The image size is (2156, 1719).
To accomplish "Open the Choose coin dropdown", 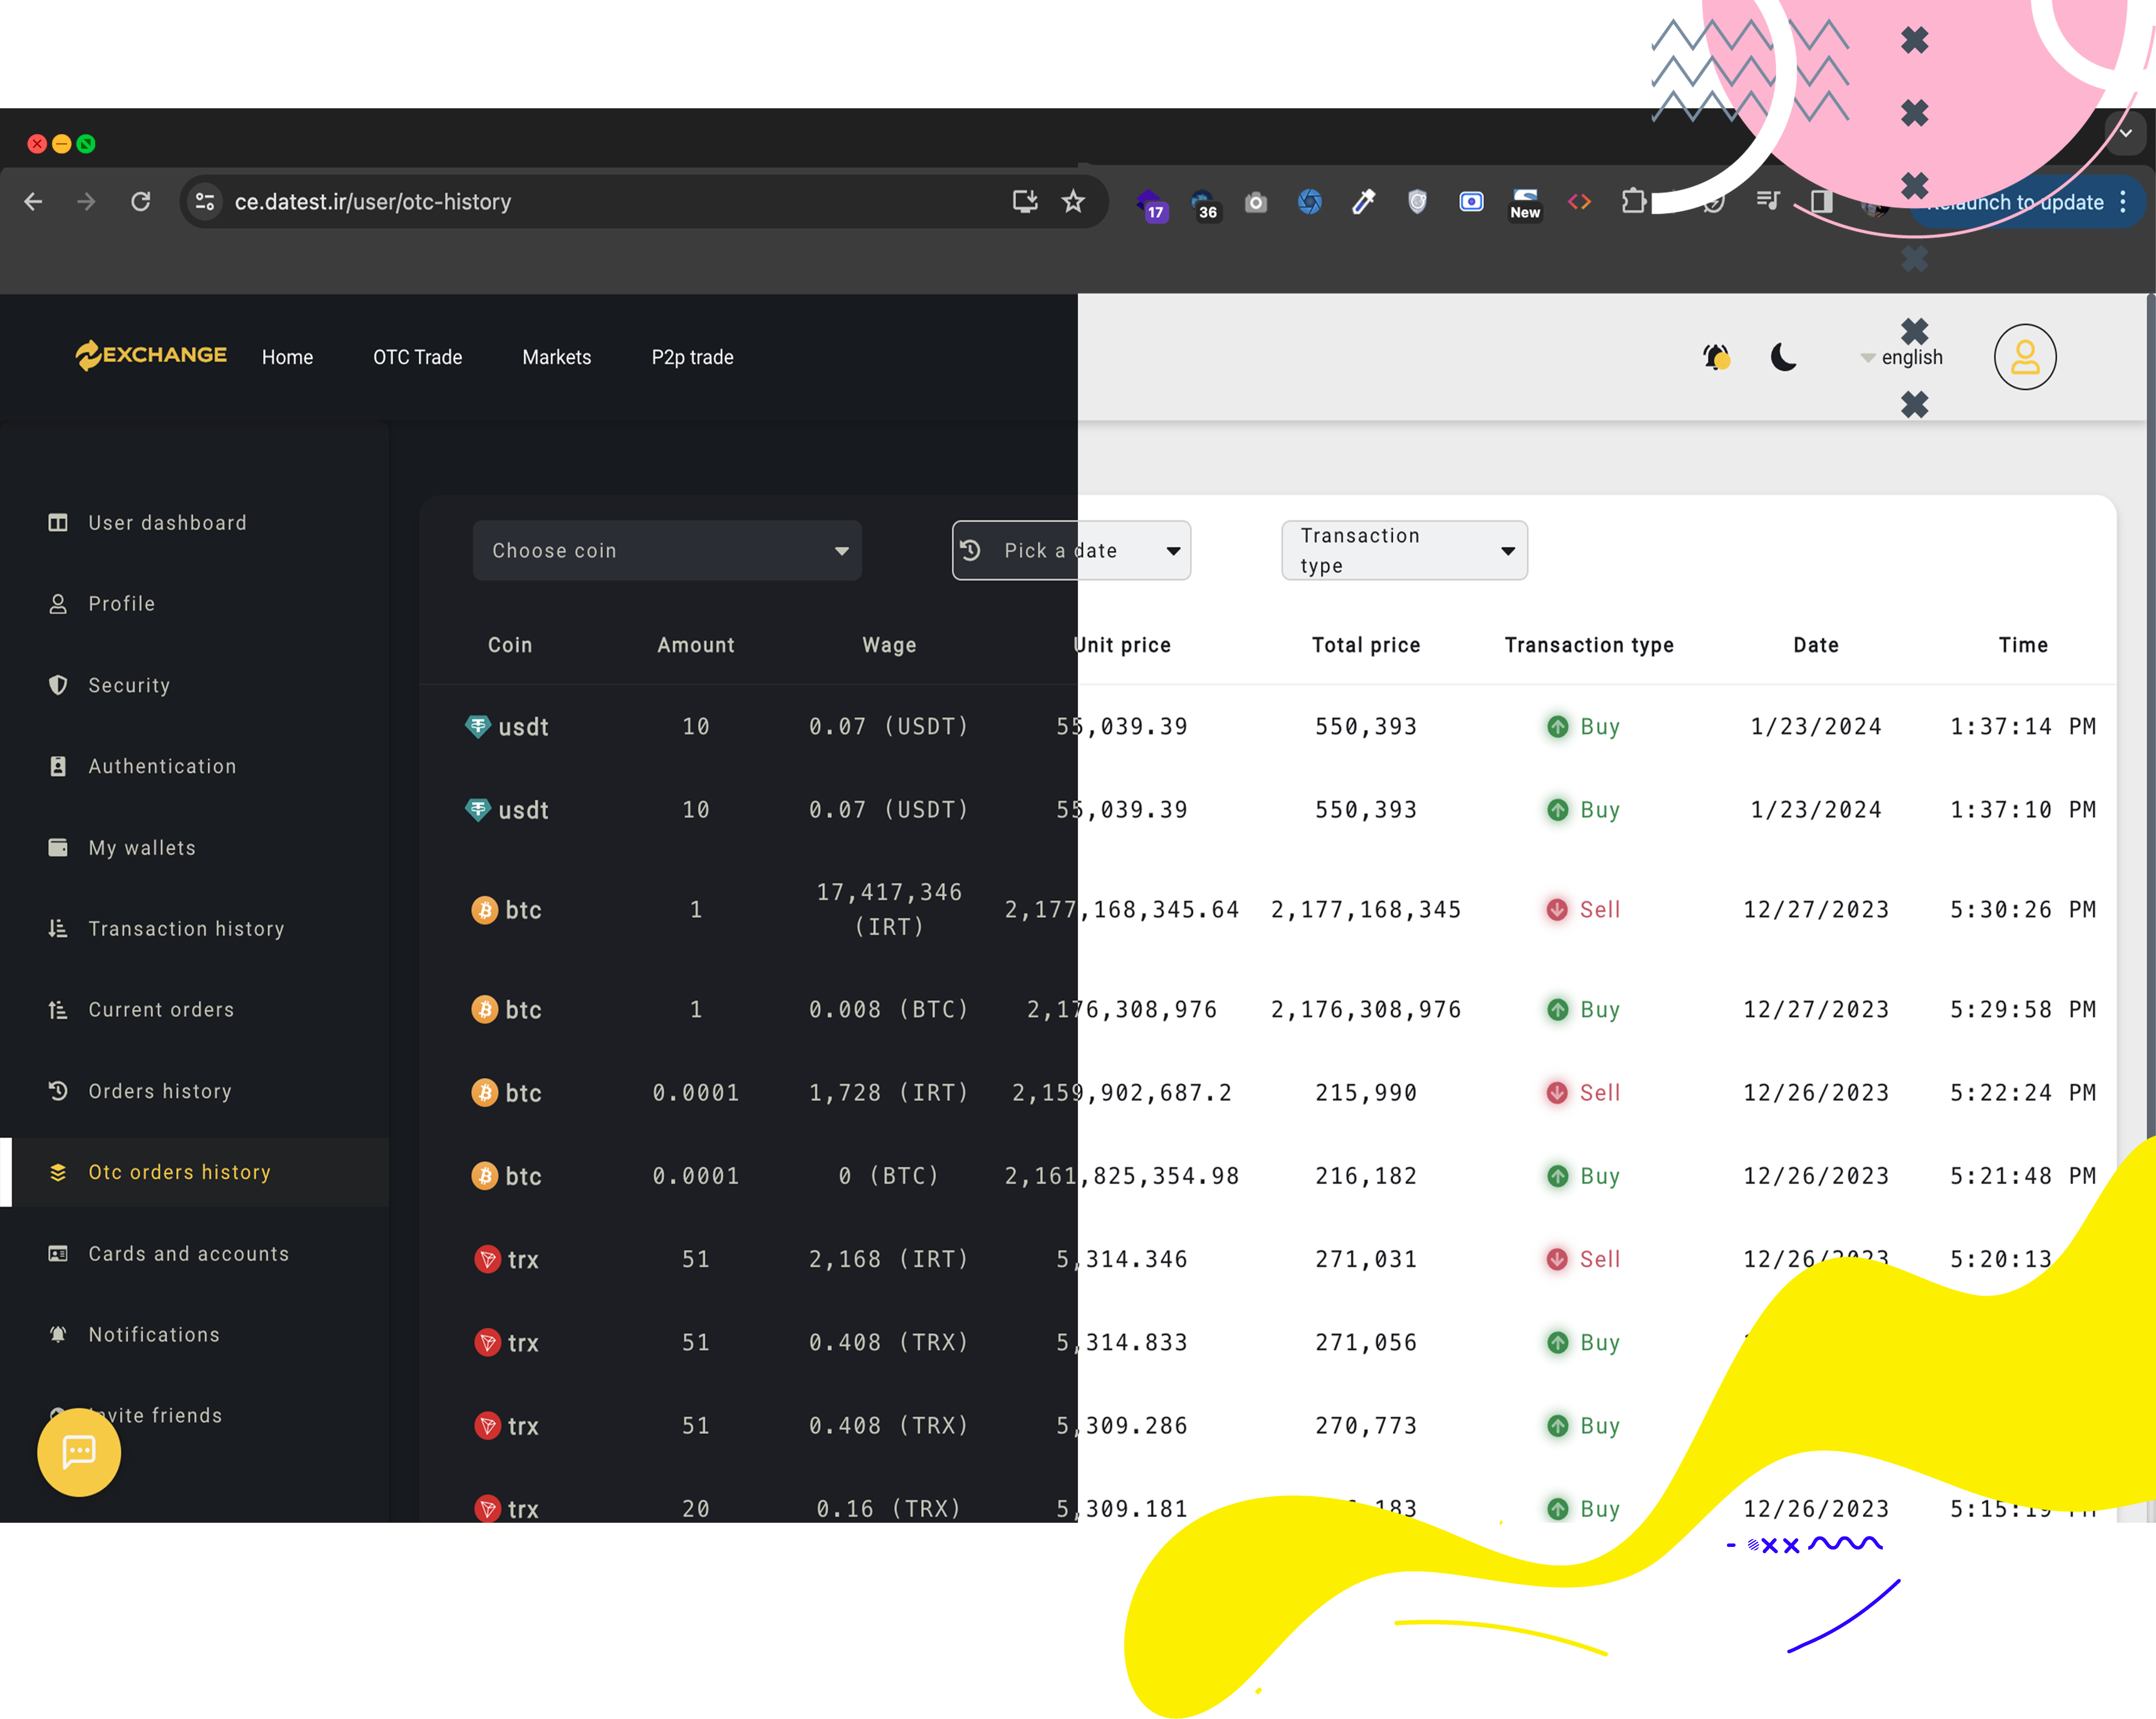I will (x=668, y=551).
